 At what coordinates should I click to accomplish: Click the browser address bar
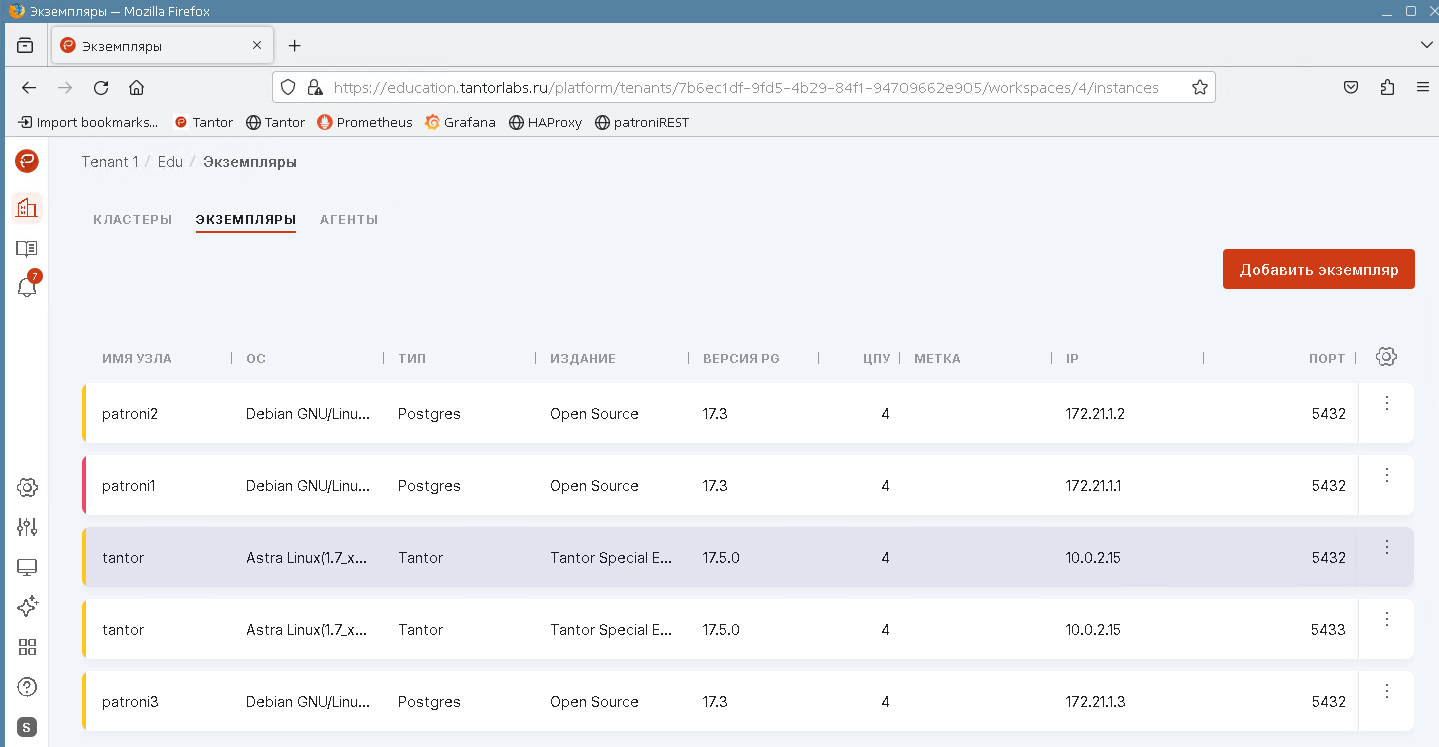click(745, 88)
